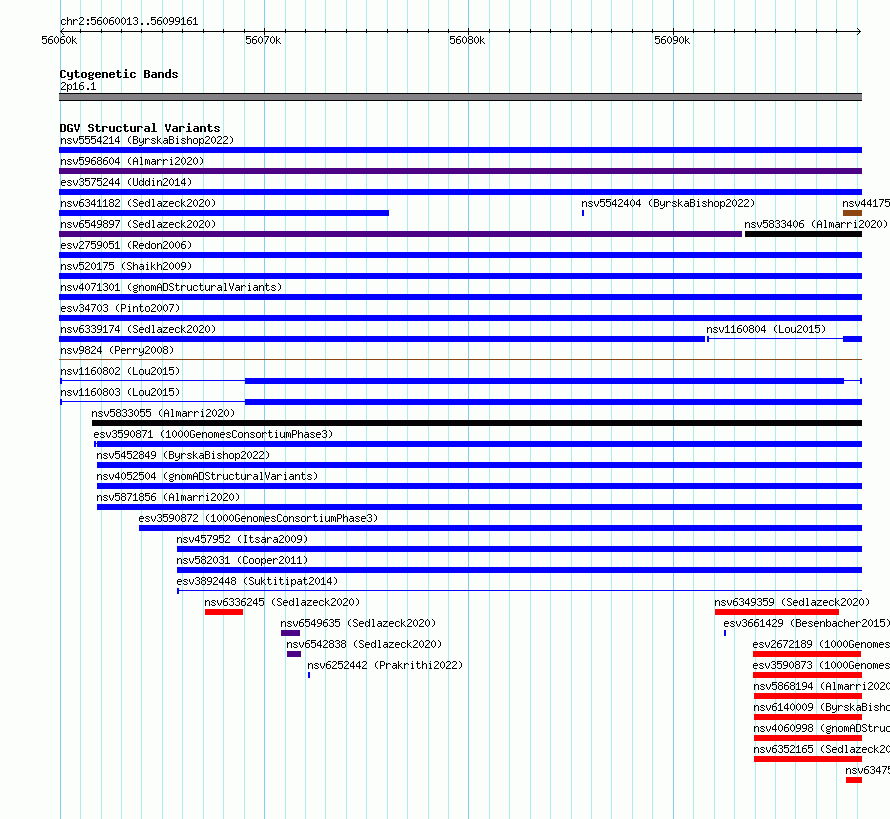890x819 pixels.
Task: Click the esv34703 (Pinto2007) label
Action: click(120, 308)
